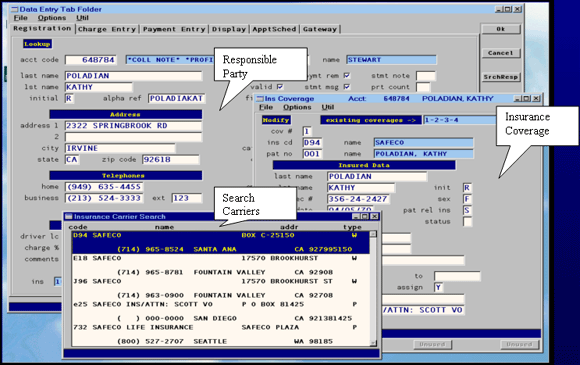Click scroll down arrow in carrier list
This screenshot has width=580, height=365.
[373, 343]
